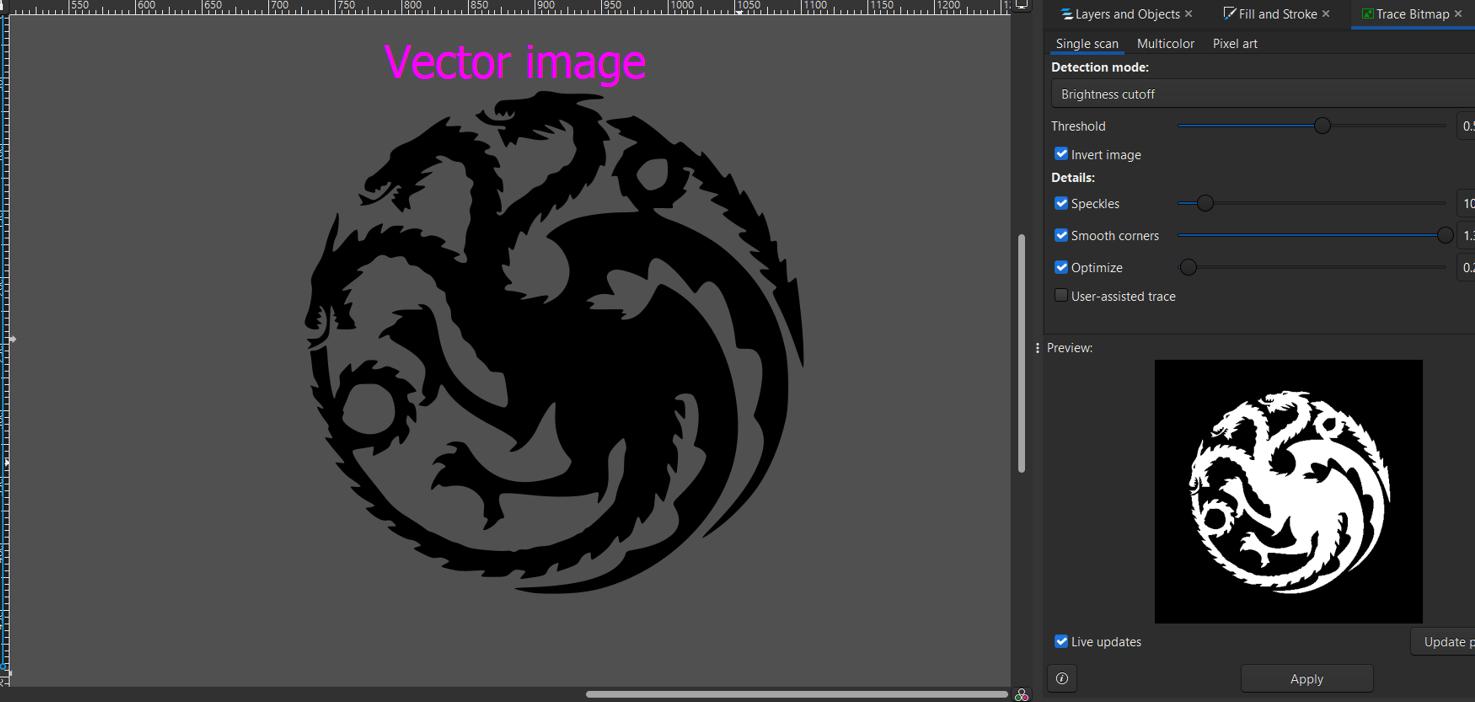Click the Smooth corners value field
Screen dimensions: 1475x702
tap(1466, 235)
